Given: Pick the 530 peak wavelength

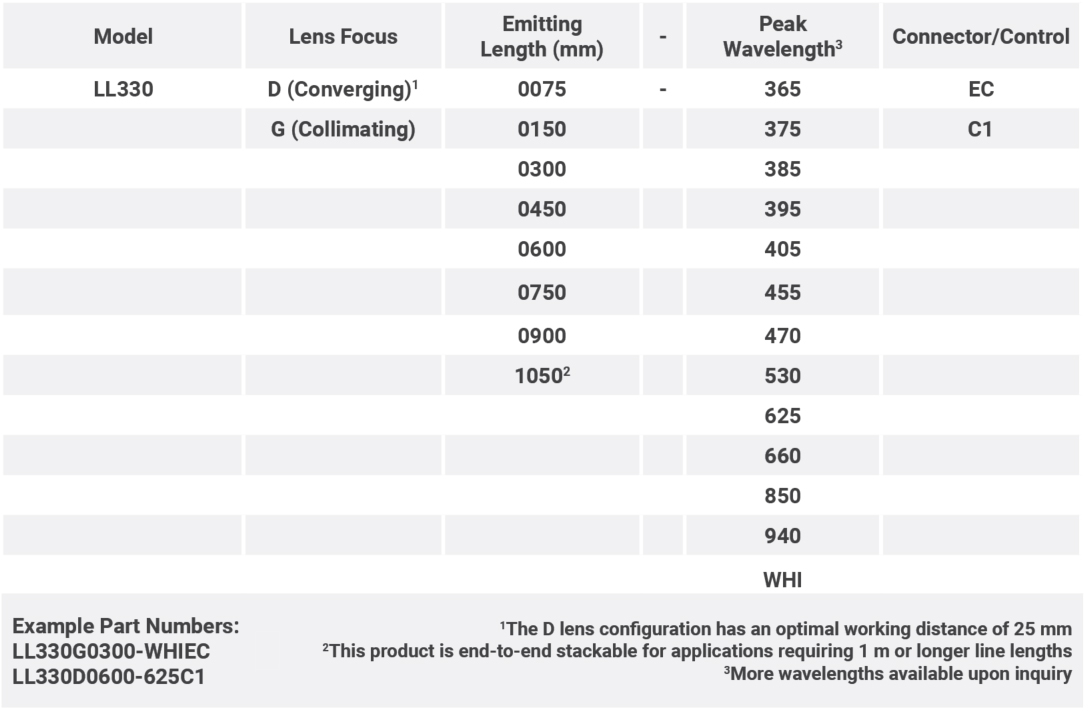Looking at the screenshot, I should (781, 376).
